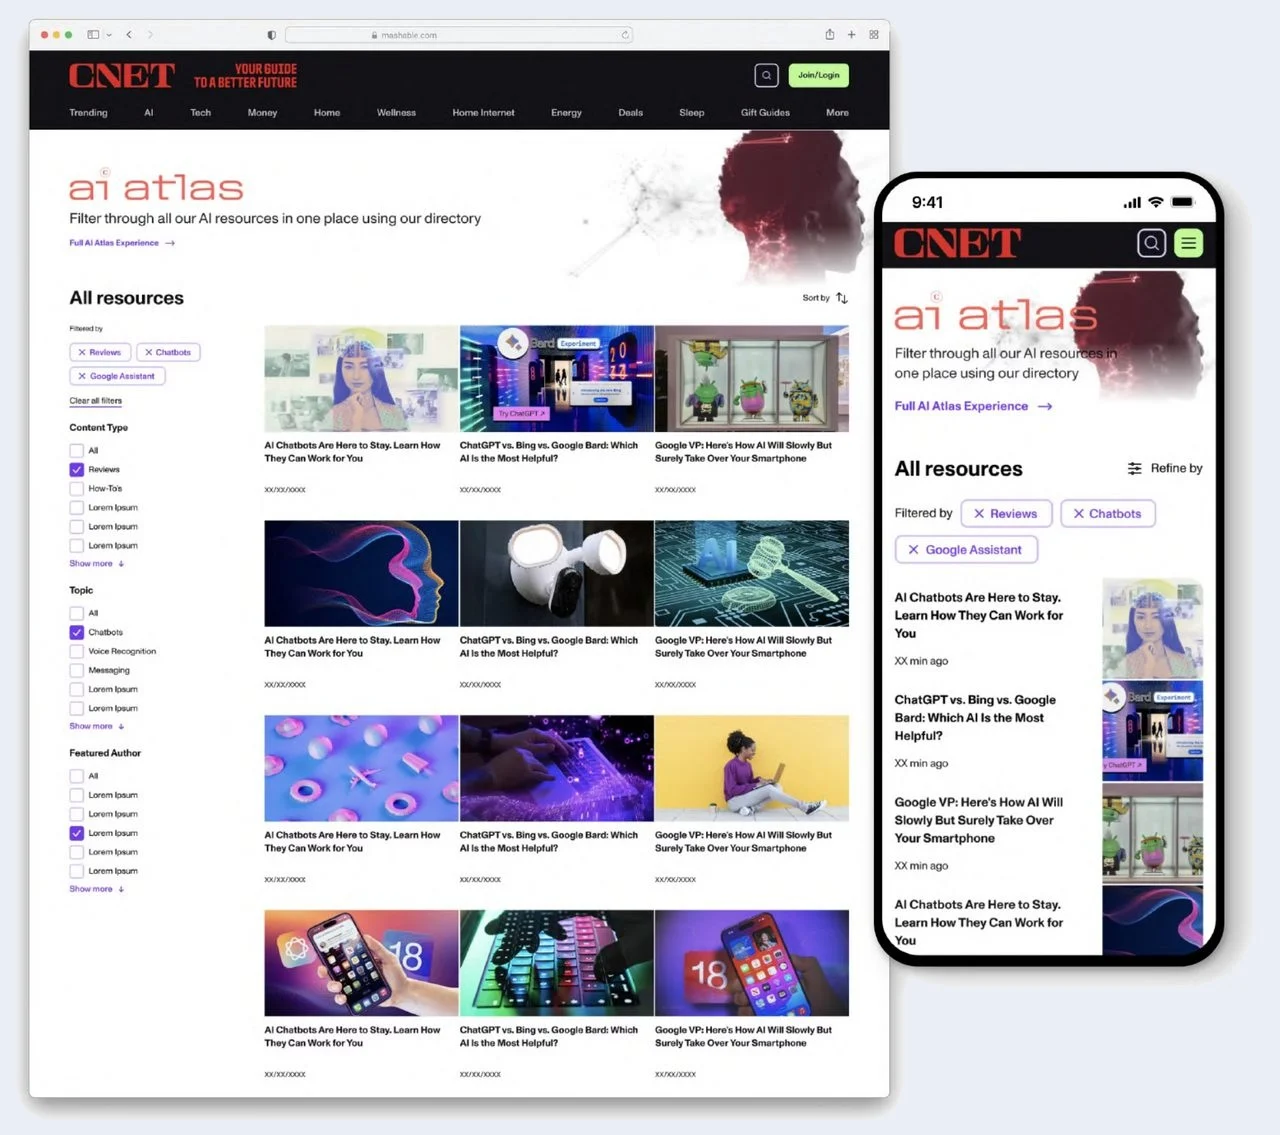Open the Sleep nav item
Image resolution: width=1280 pixels, height=1135 pixels.
691,113
